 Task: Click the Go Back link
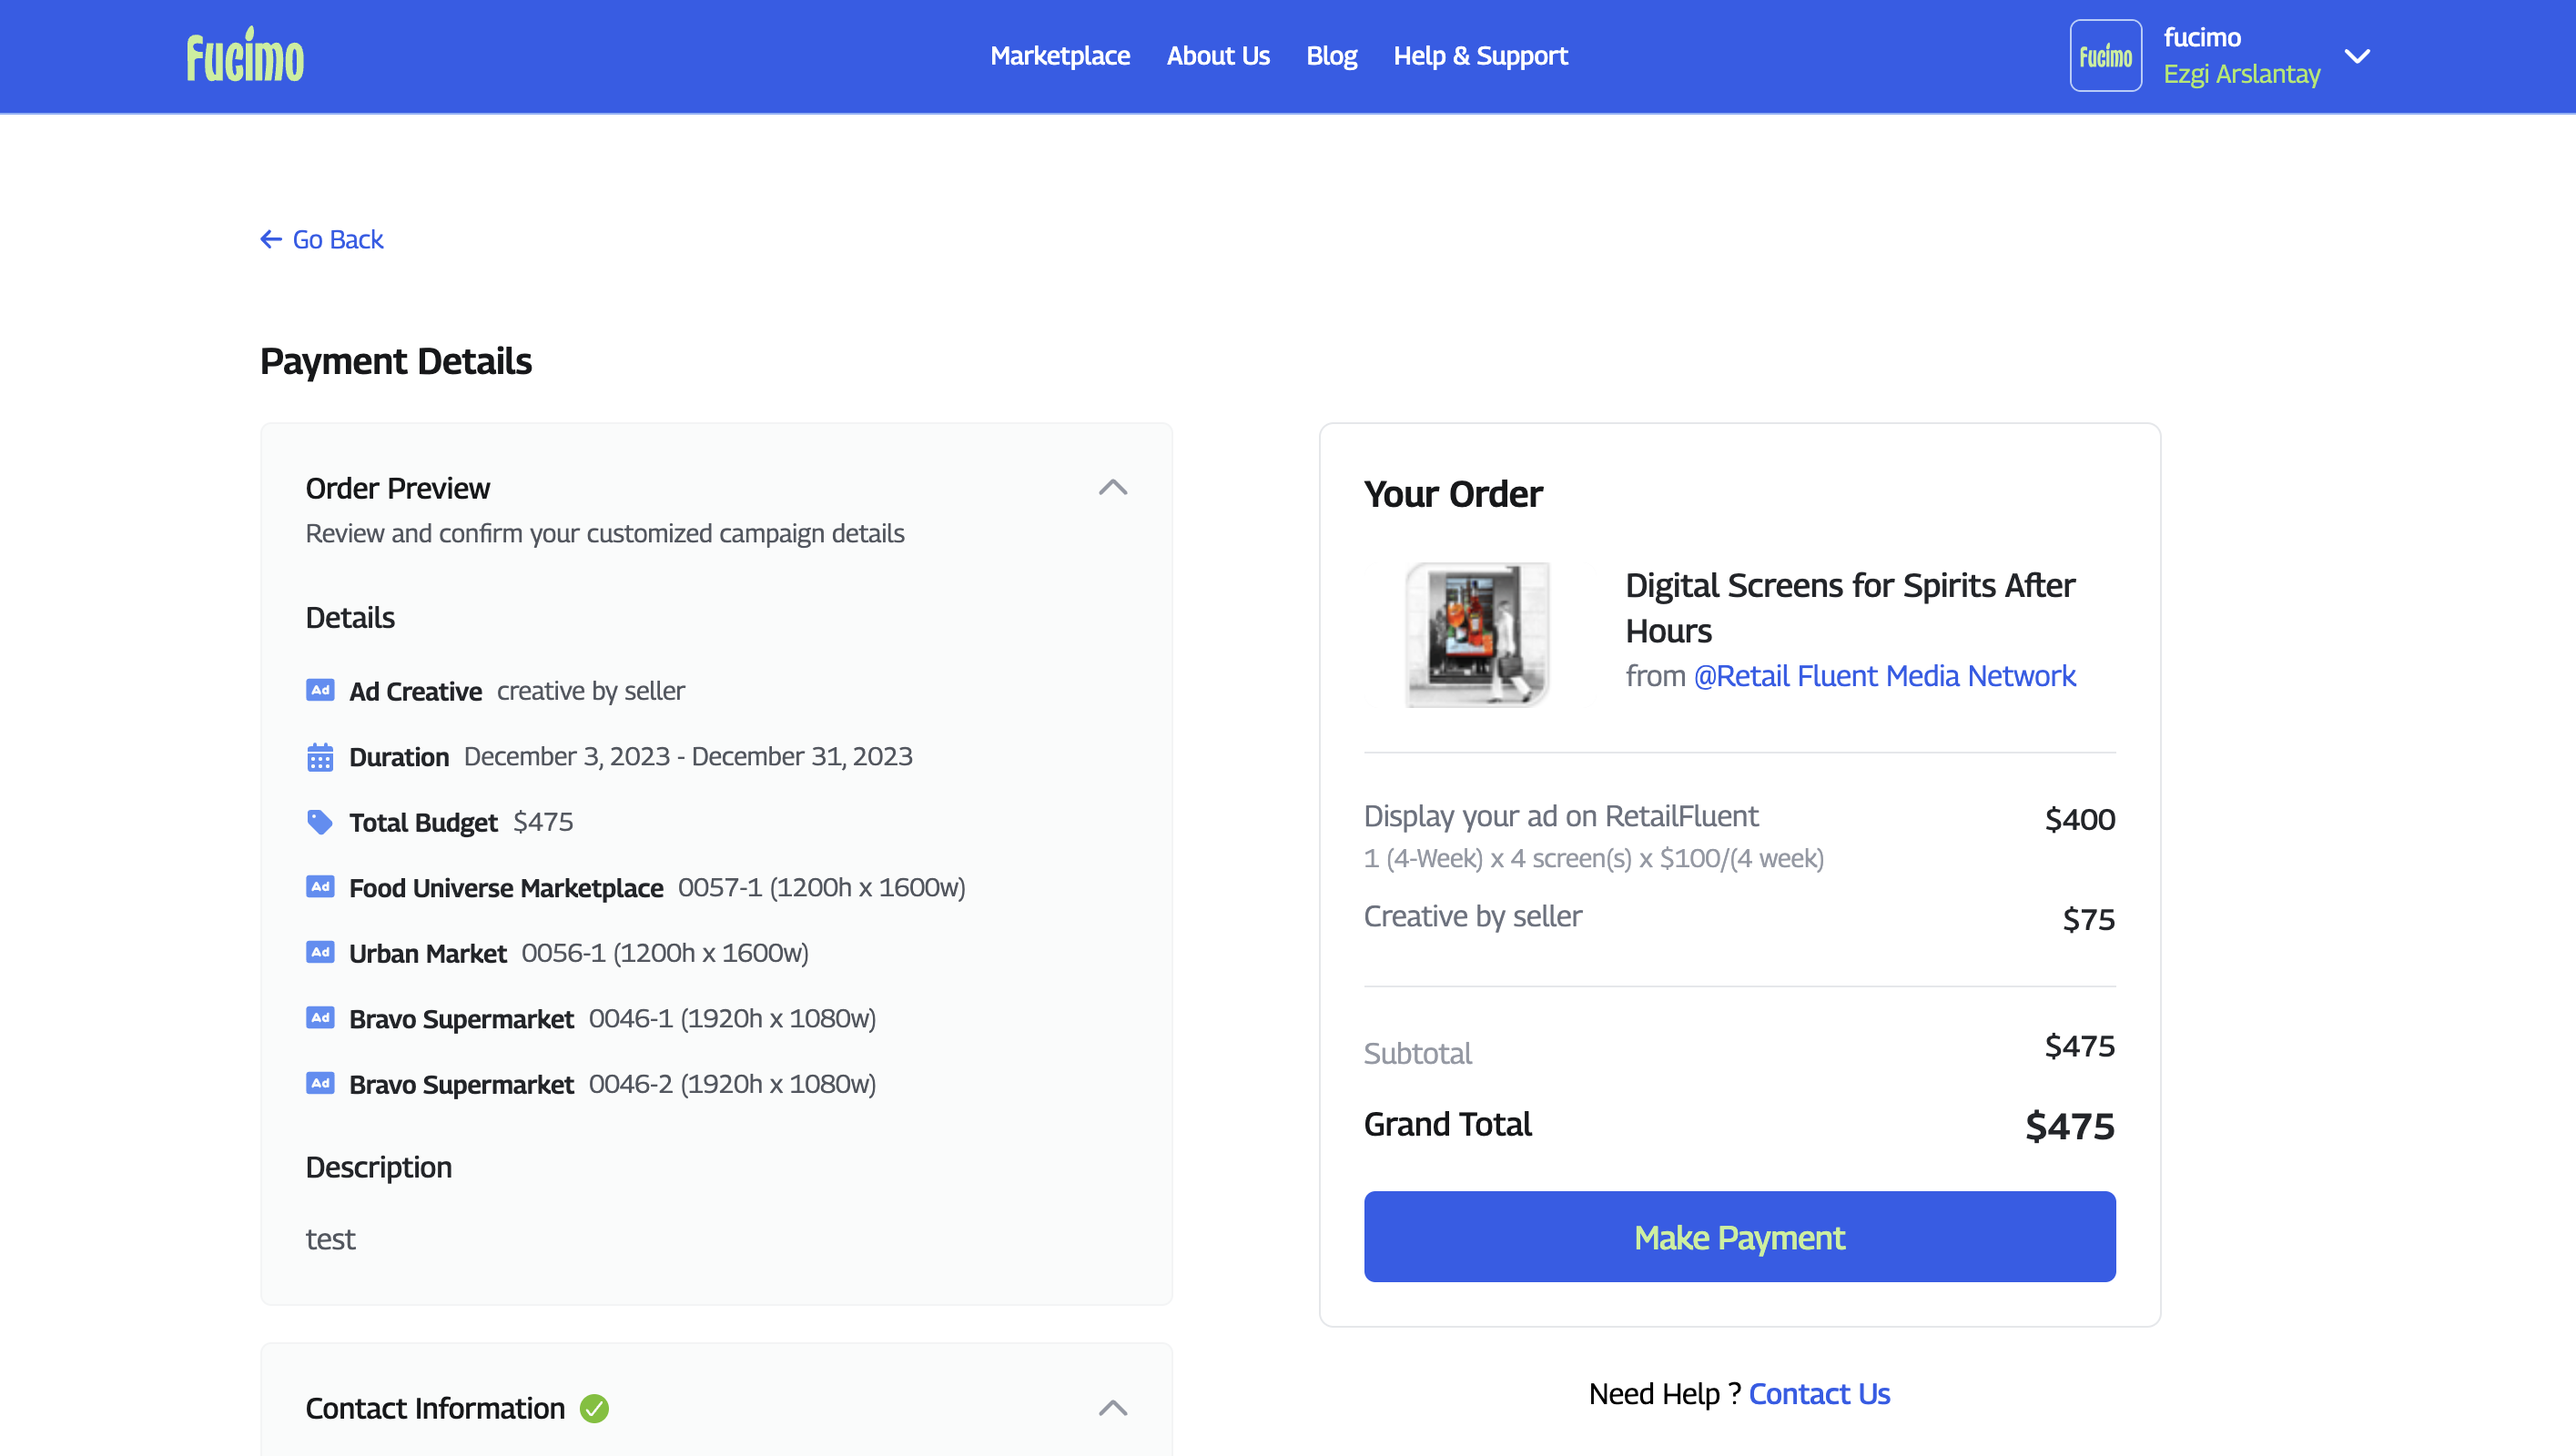pyautogui.click(x=322, y=239)
